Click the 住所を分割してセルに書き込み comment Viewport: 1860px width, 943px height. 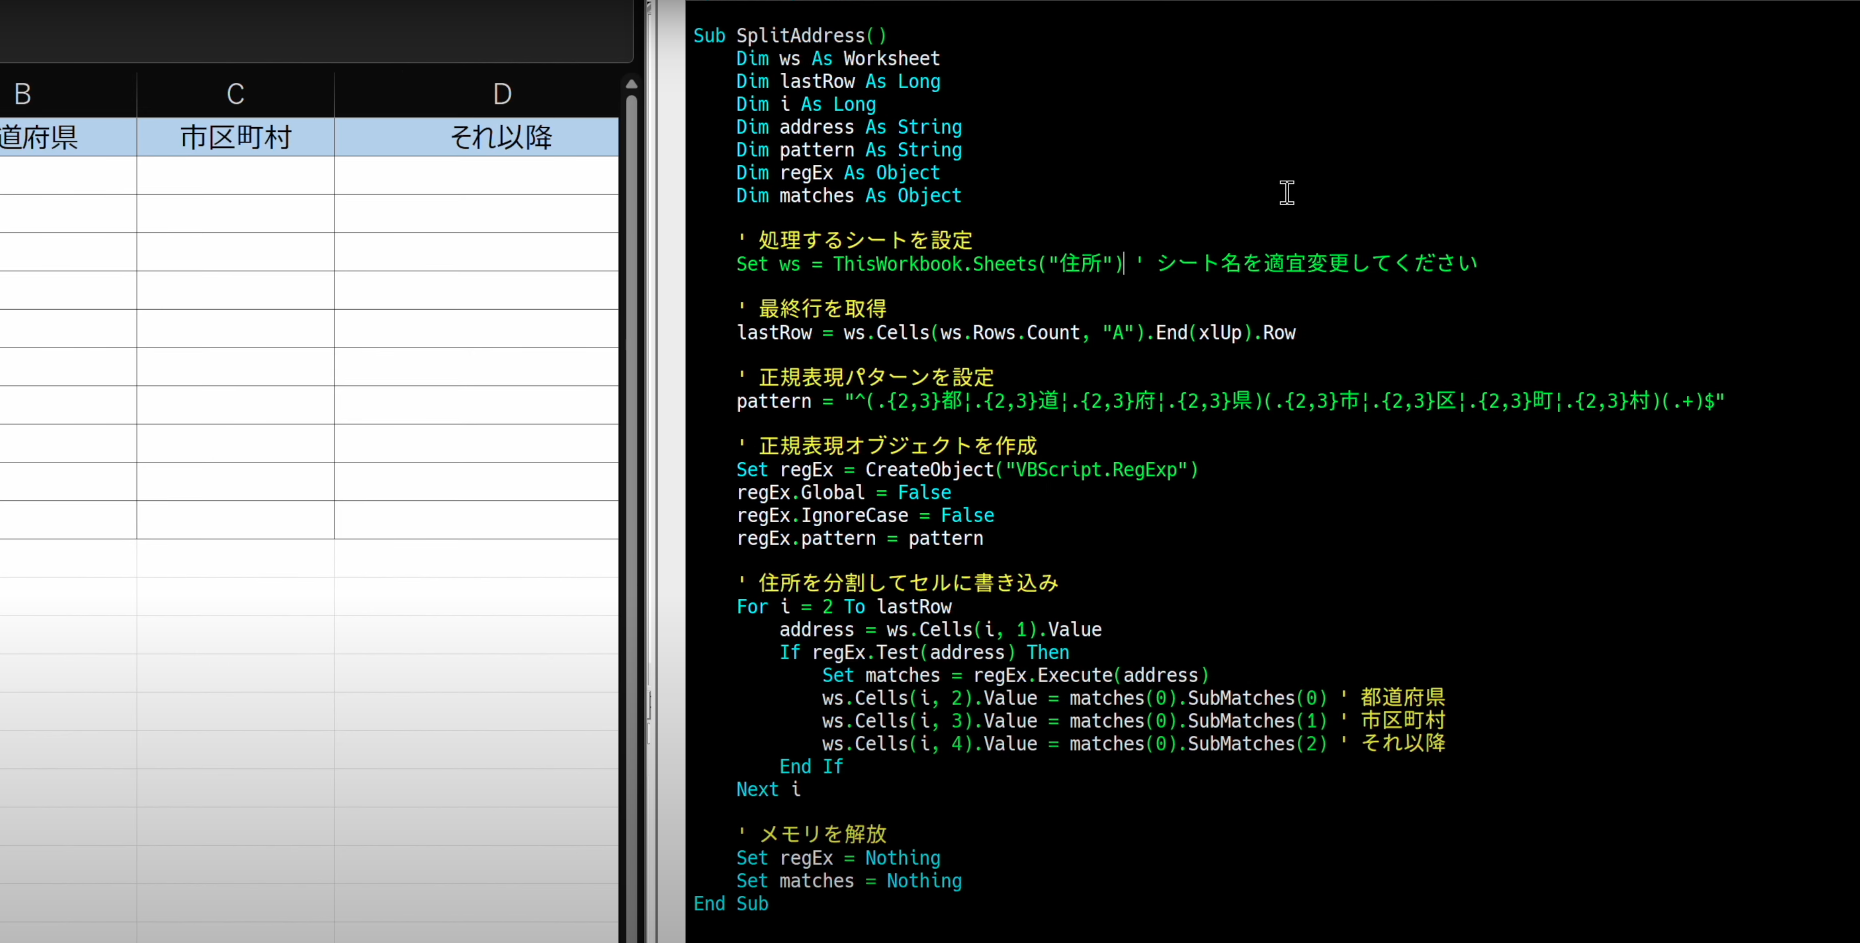click(x=898, y=583)
